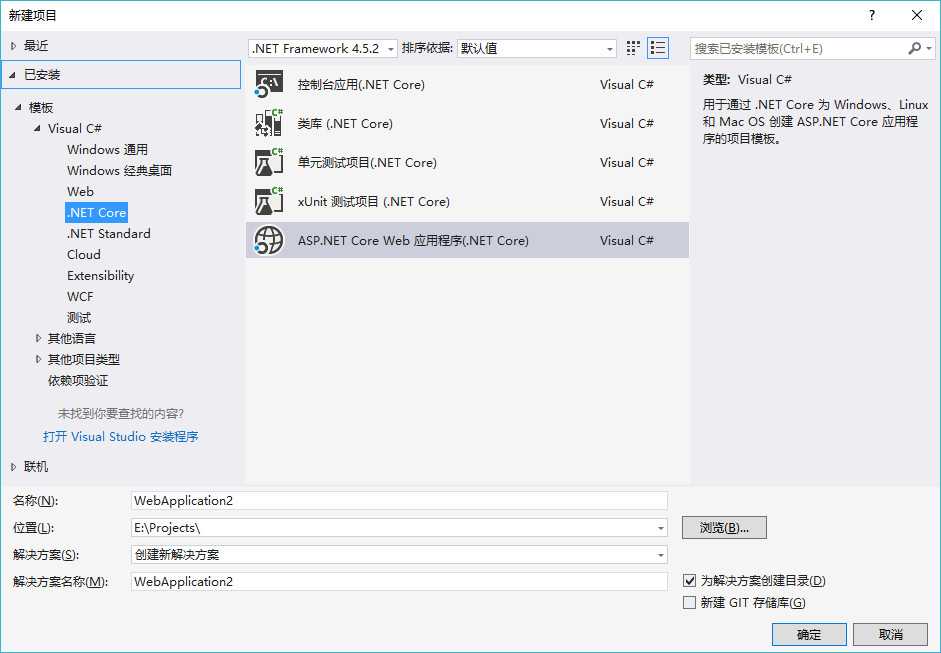Expand the 其他语言 node
Screen dimensions: 941x653
(38, 339)
